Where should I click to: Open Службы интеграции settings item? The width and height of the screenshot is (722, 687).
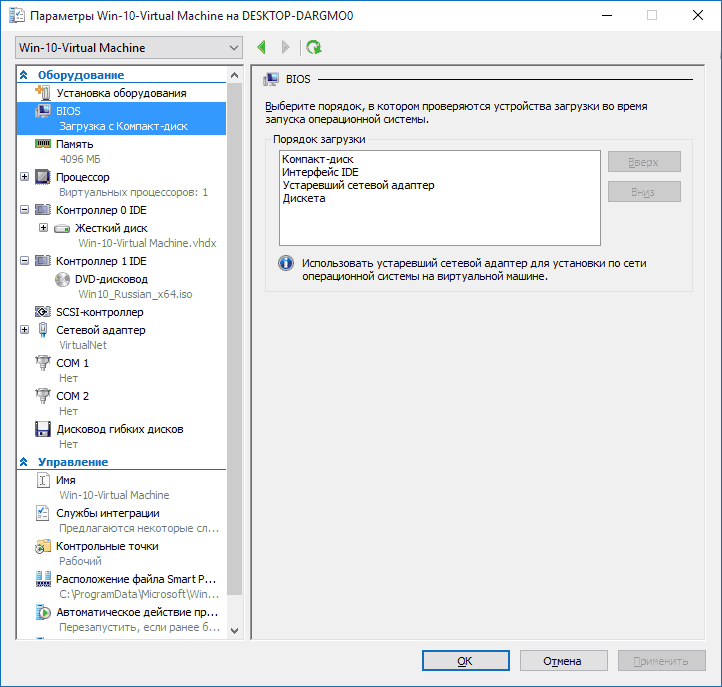[107, 513]
